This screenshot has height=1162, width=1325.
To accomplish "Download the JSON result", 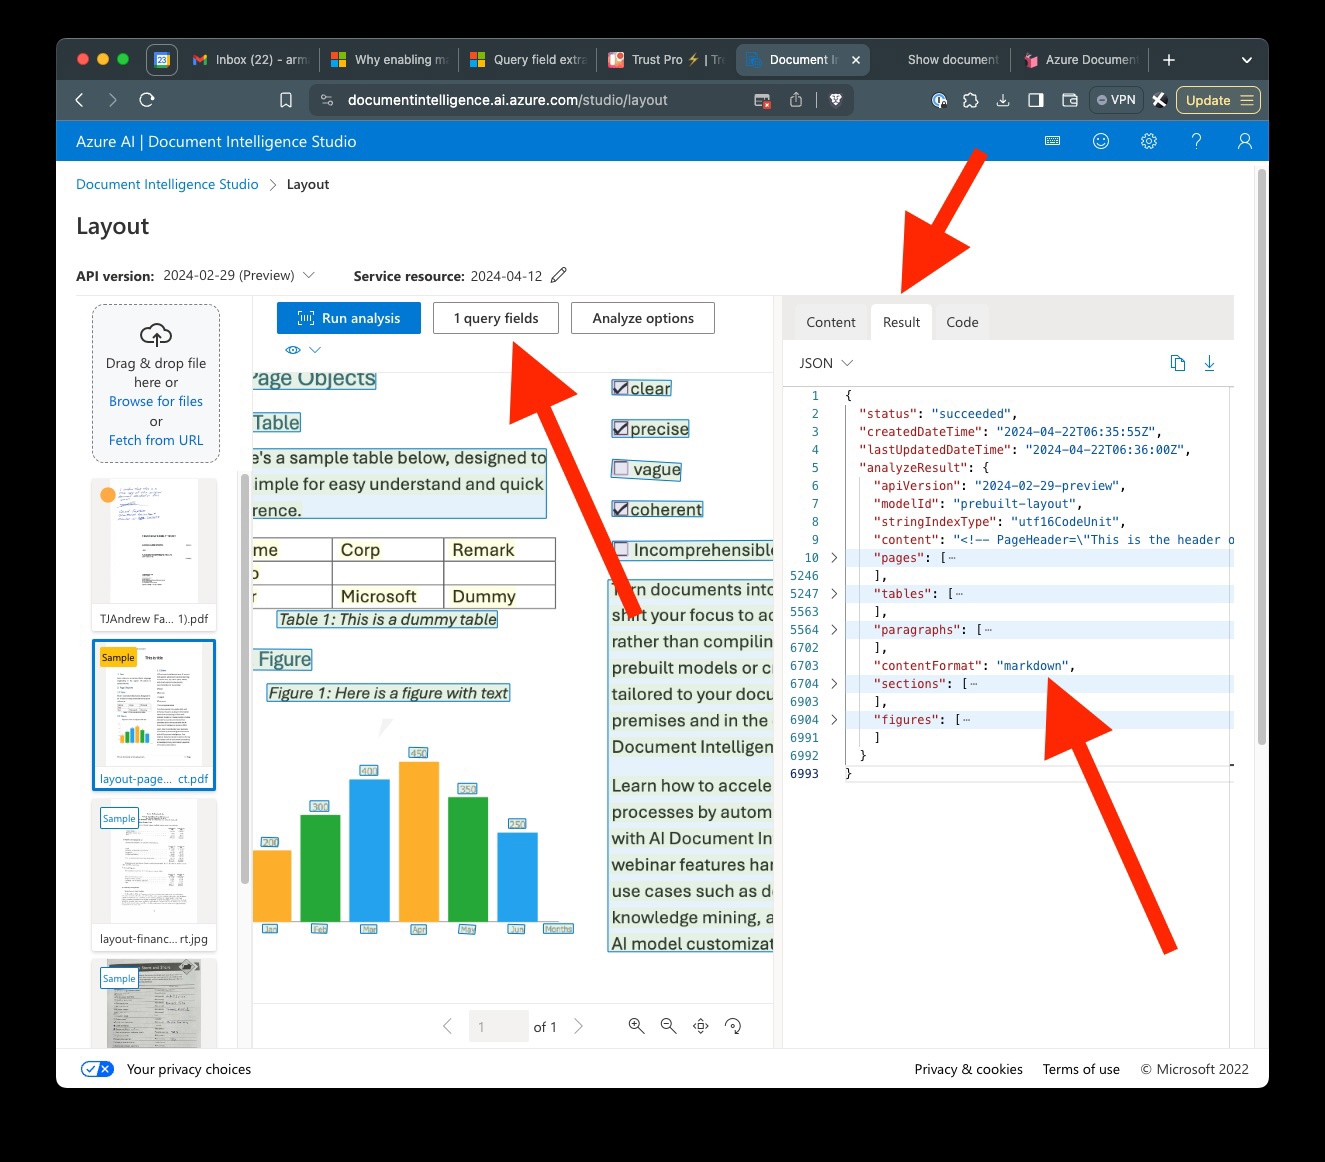I will click(x=1210, y=363).
